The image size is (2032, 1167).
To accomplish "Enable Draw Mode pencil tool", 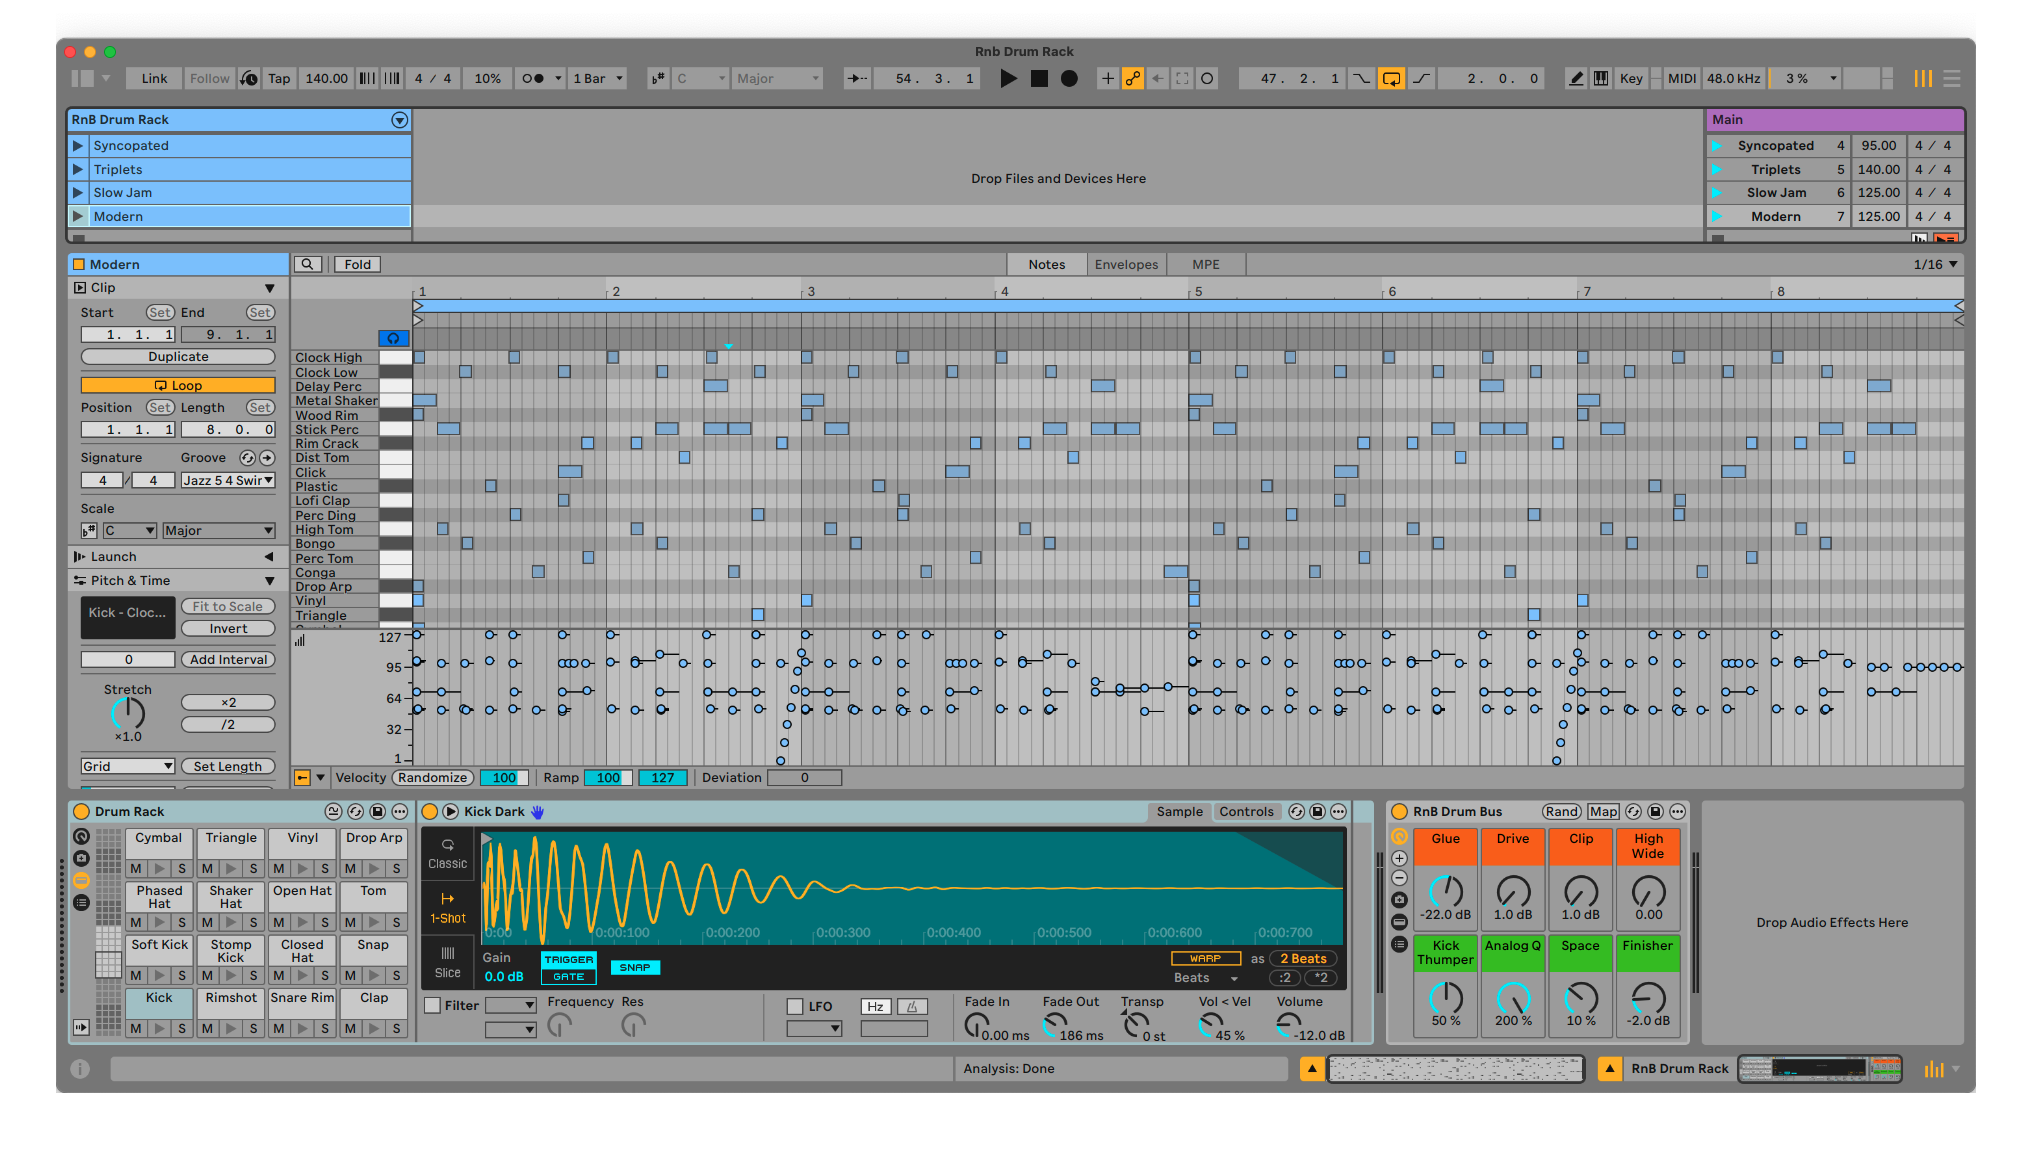I will coord(1576,79).
